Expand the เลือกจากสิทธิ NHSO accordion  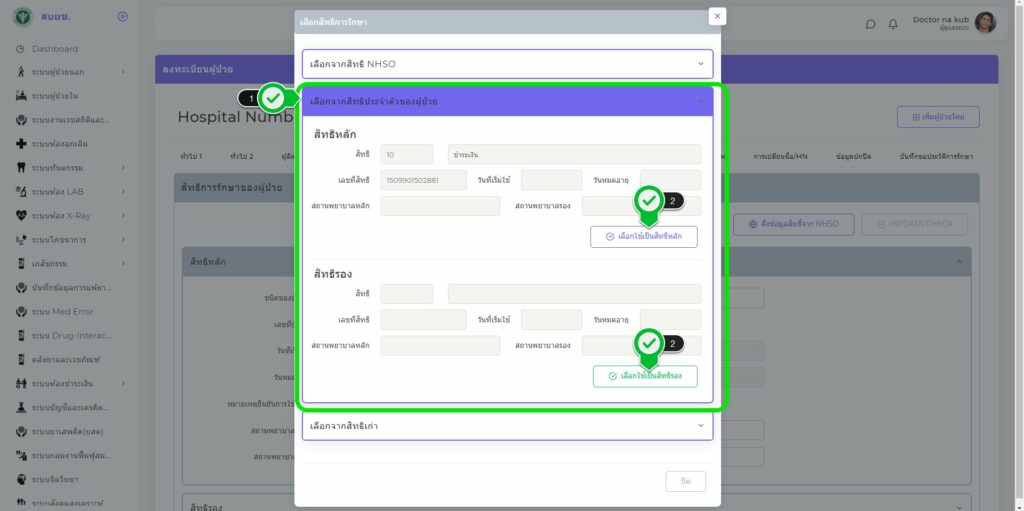tap(507, 64)
